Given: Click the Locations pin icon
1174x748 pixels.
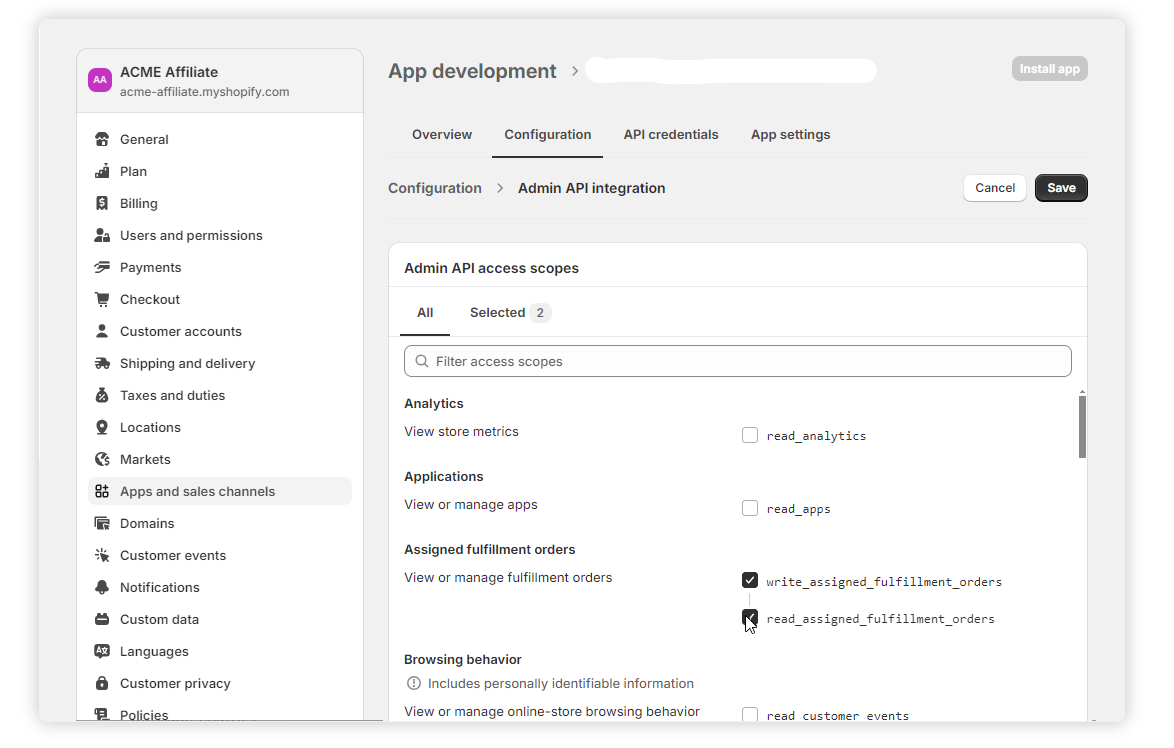Looking at the screenshot, I should click(102, 428).
